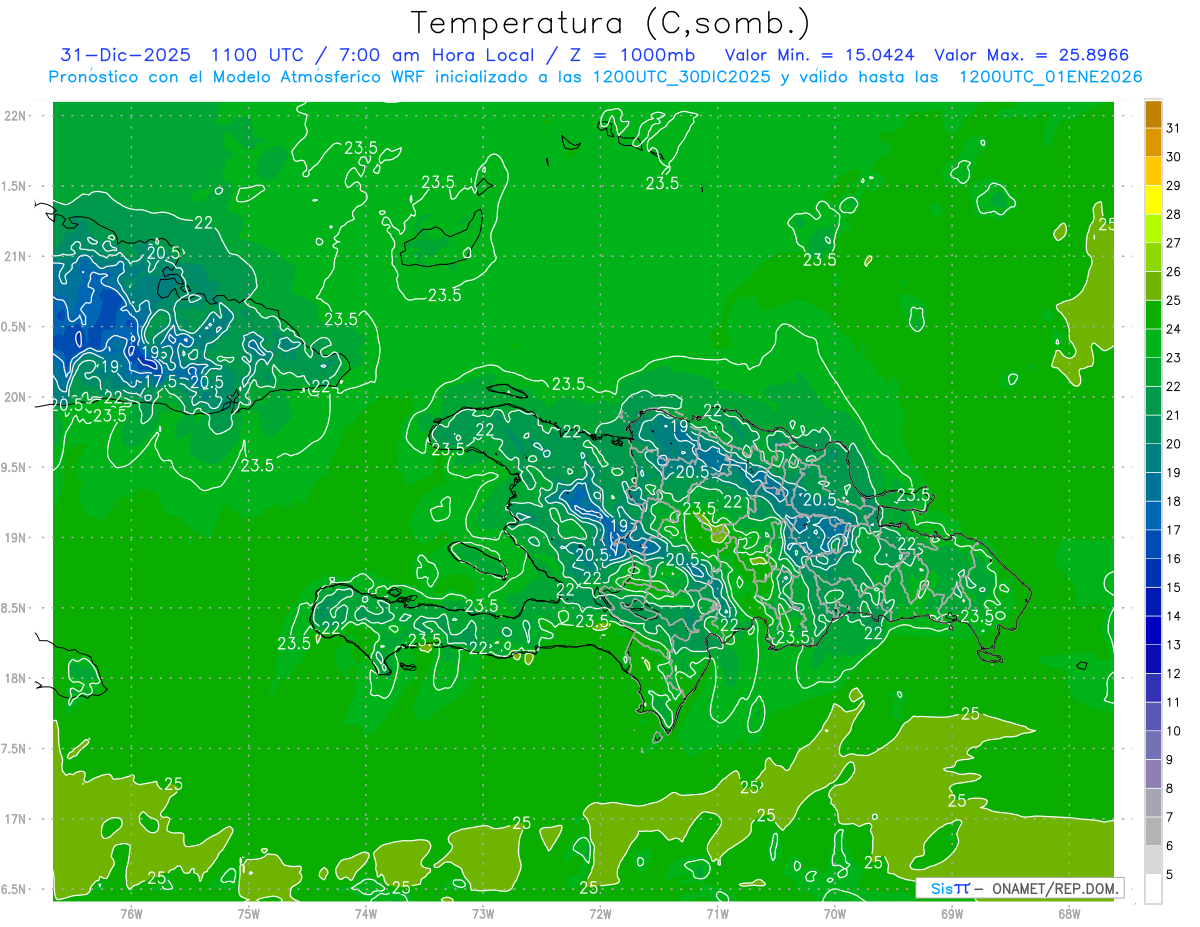The height and width of the screenshot is (927, 1200).
Task: Click the '68W' longitude axis label
Action: tap(1069, 913)
